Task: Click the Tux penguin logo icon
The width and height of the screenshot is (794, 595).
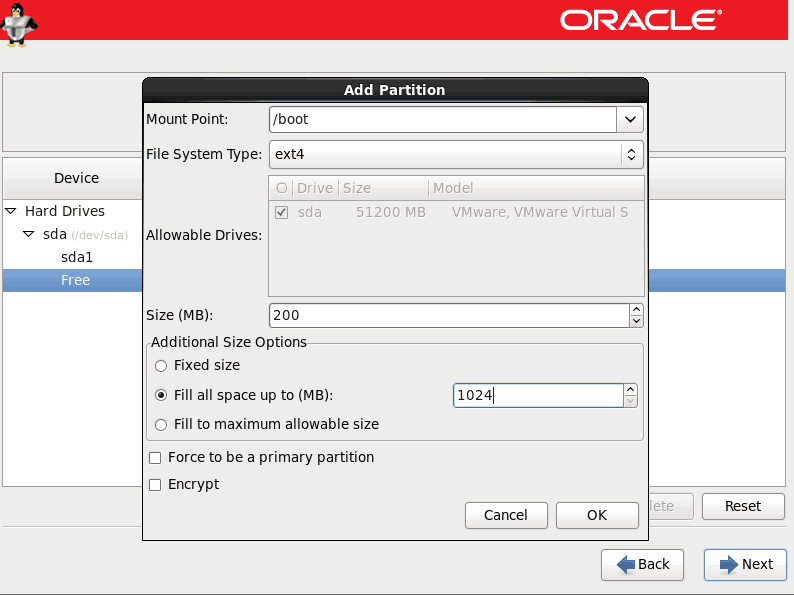Action: (x=18, y=24)
